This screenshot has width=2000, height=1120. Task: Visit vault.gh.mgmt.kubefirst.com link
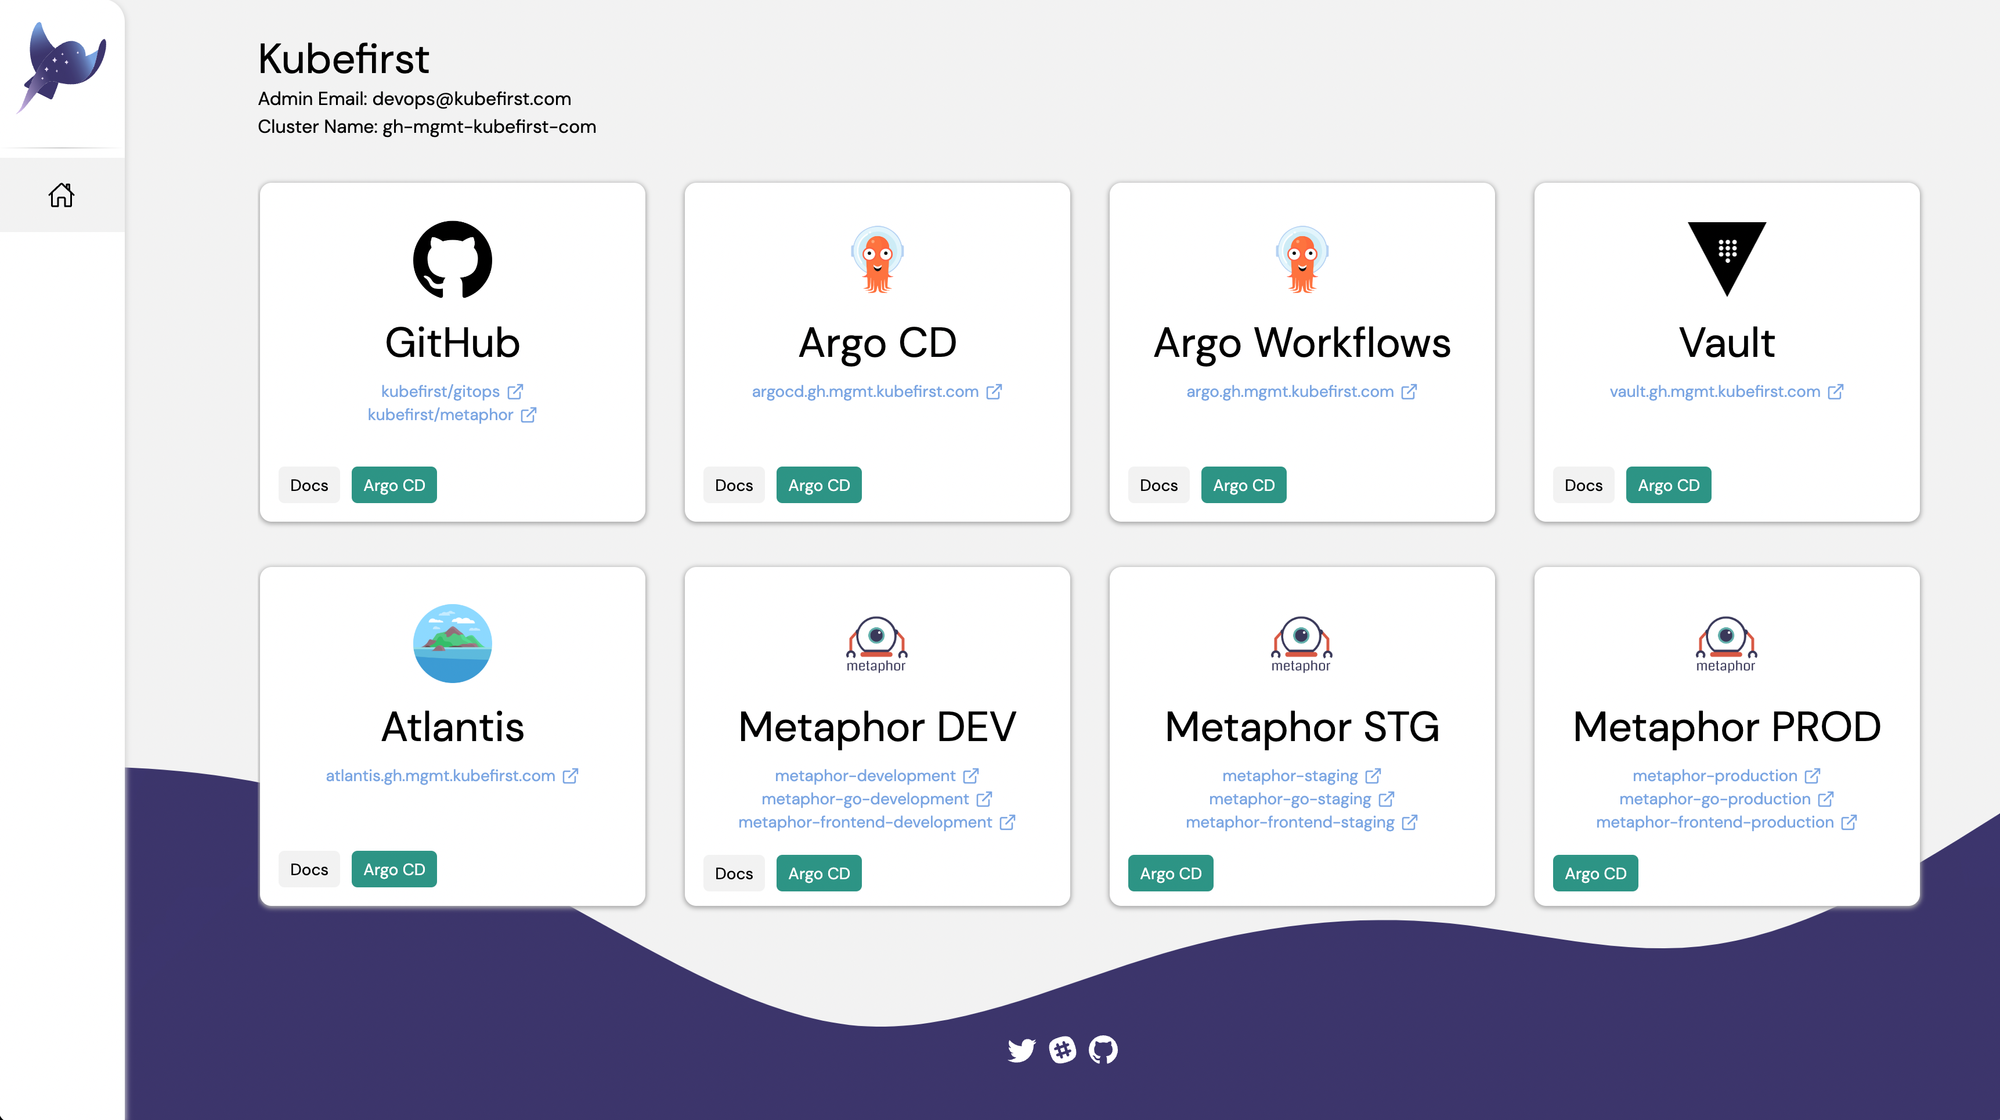(1715, 391)
